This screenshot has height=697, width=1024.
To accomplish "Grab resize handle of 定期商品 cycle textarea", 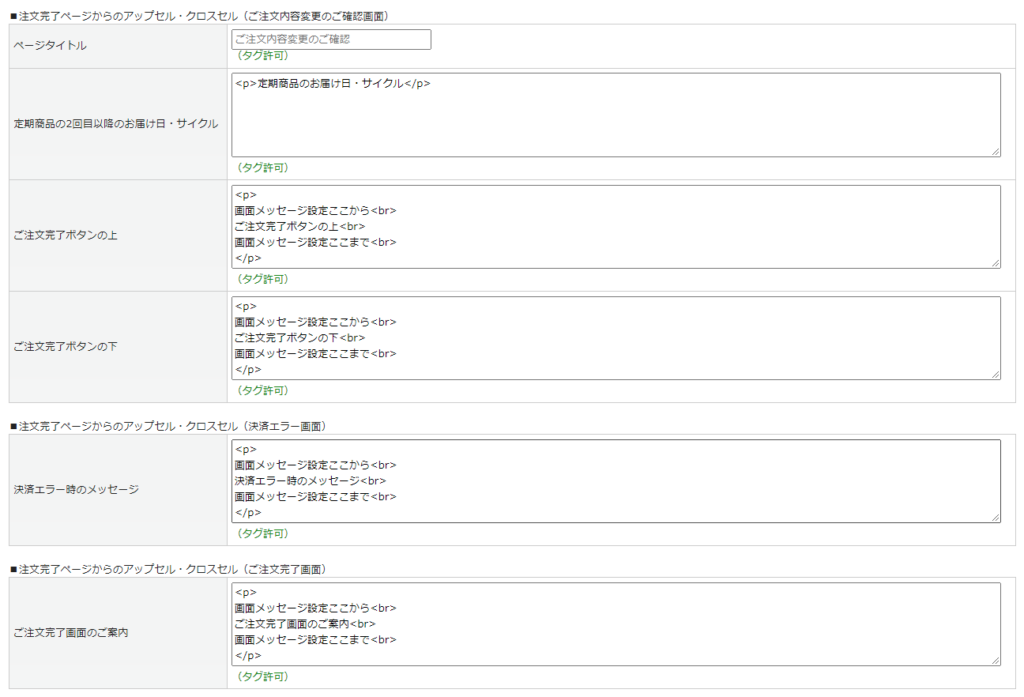I will (x=995, y=152).
